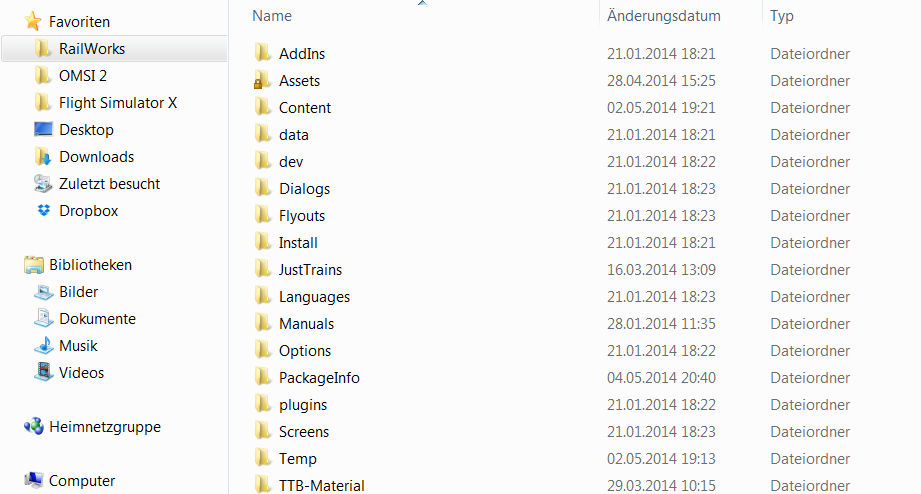Click the Heimnetzgruppe icon

pyautogui.click(x=33, y=426)
